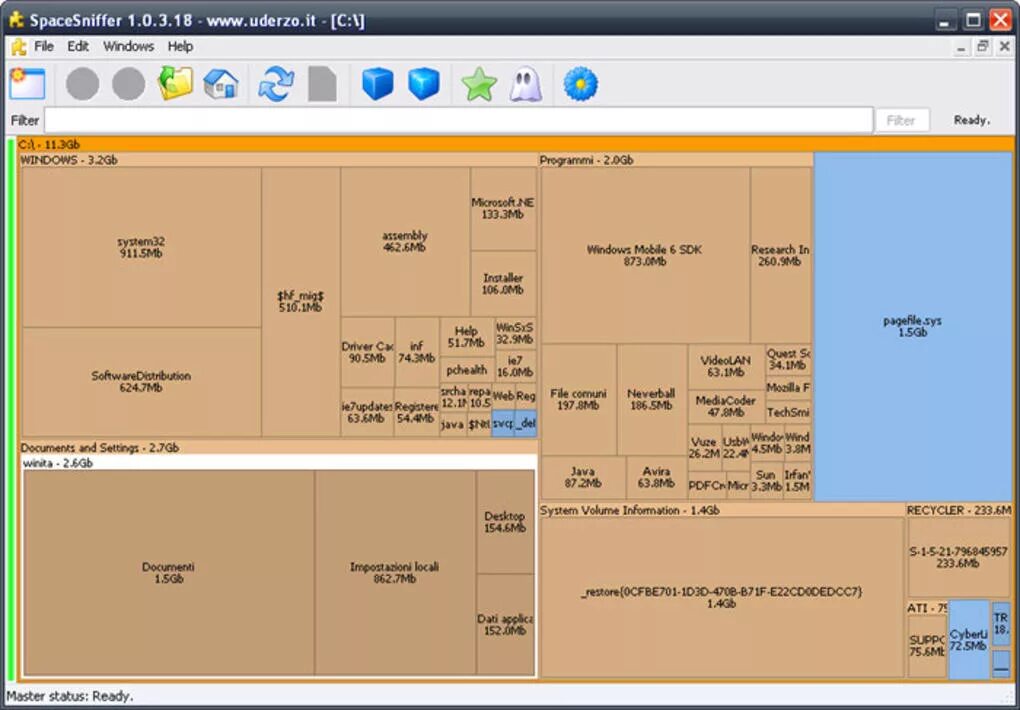Click the Home house icon
Image resolution: width=1020 pixels, height=710 pixels.
[x=221, y=84]
